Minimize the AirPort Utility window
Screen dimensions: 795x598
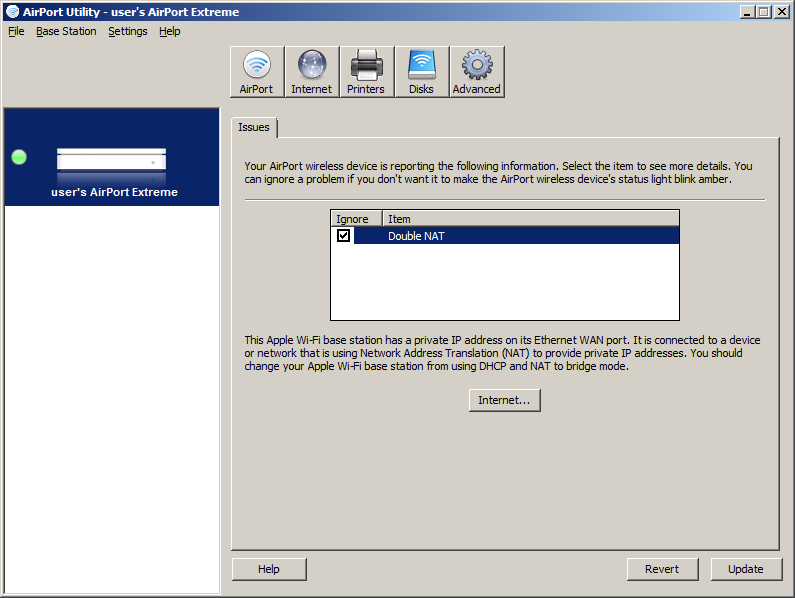click(747, 12)
